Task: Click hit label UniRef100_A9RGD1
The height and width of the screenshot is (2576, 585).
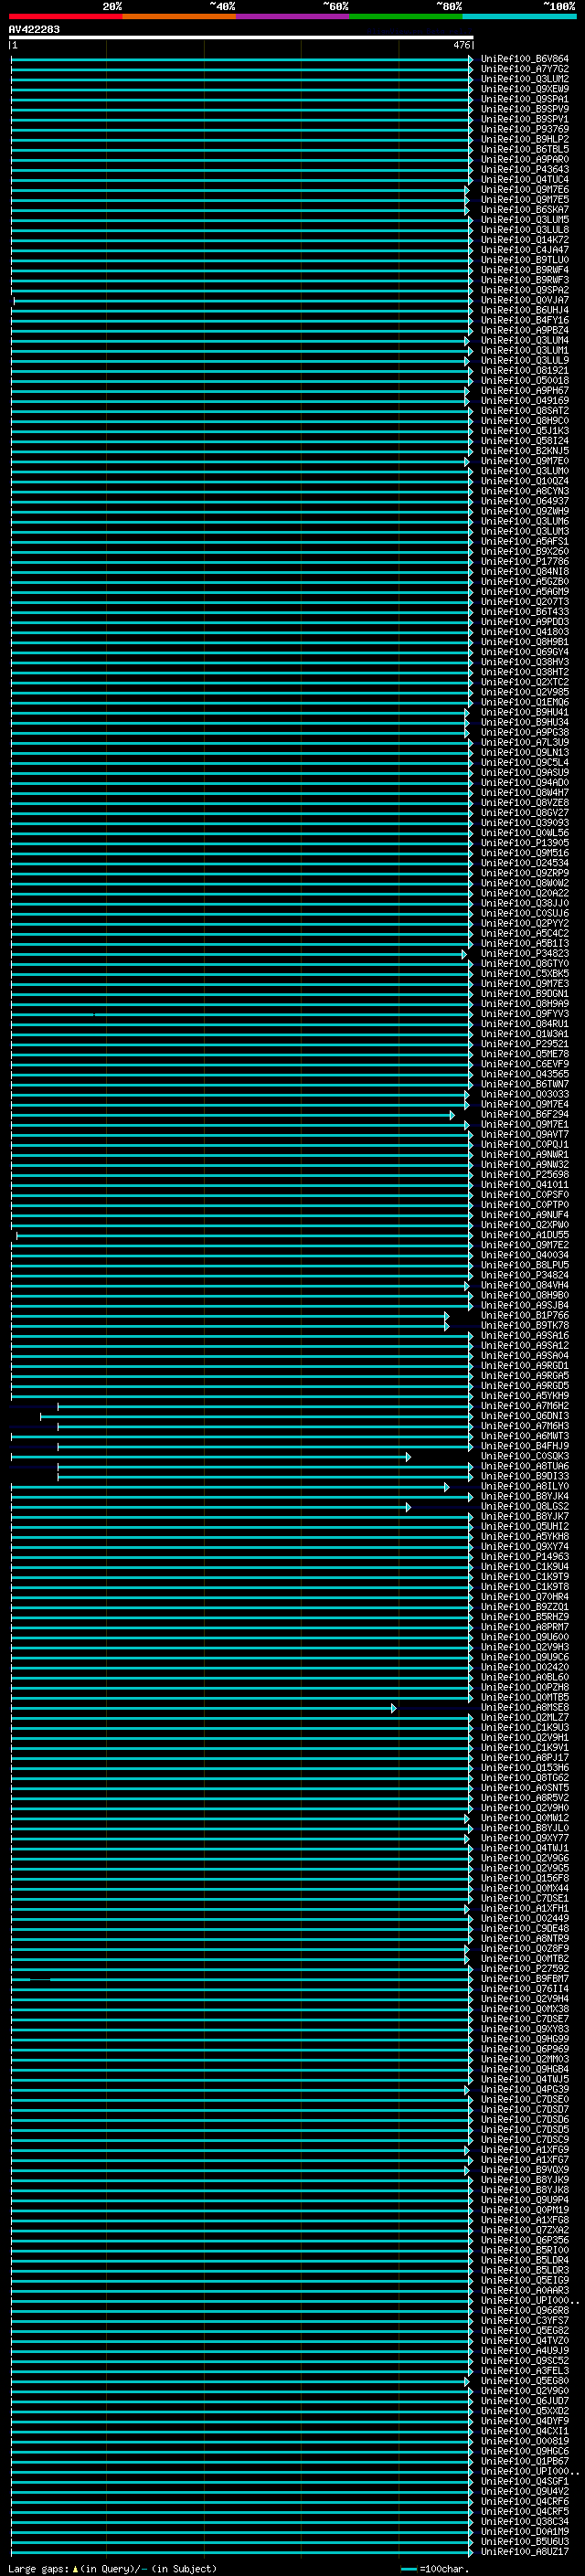Action: pos(525,1366)
